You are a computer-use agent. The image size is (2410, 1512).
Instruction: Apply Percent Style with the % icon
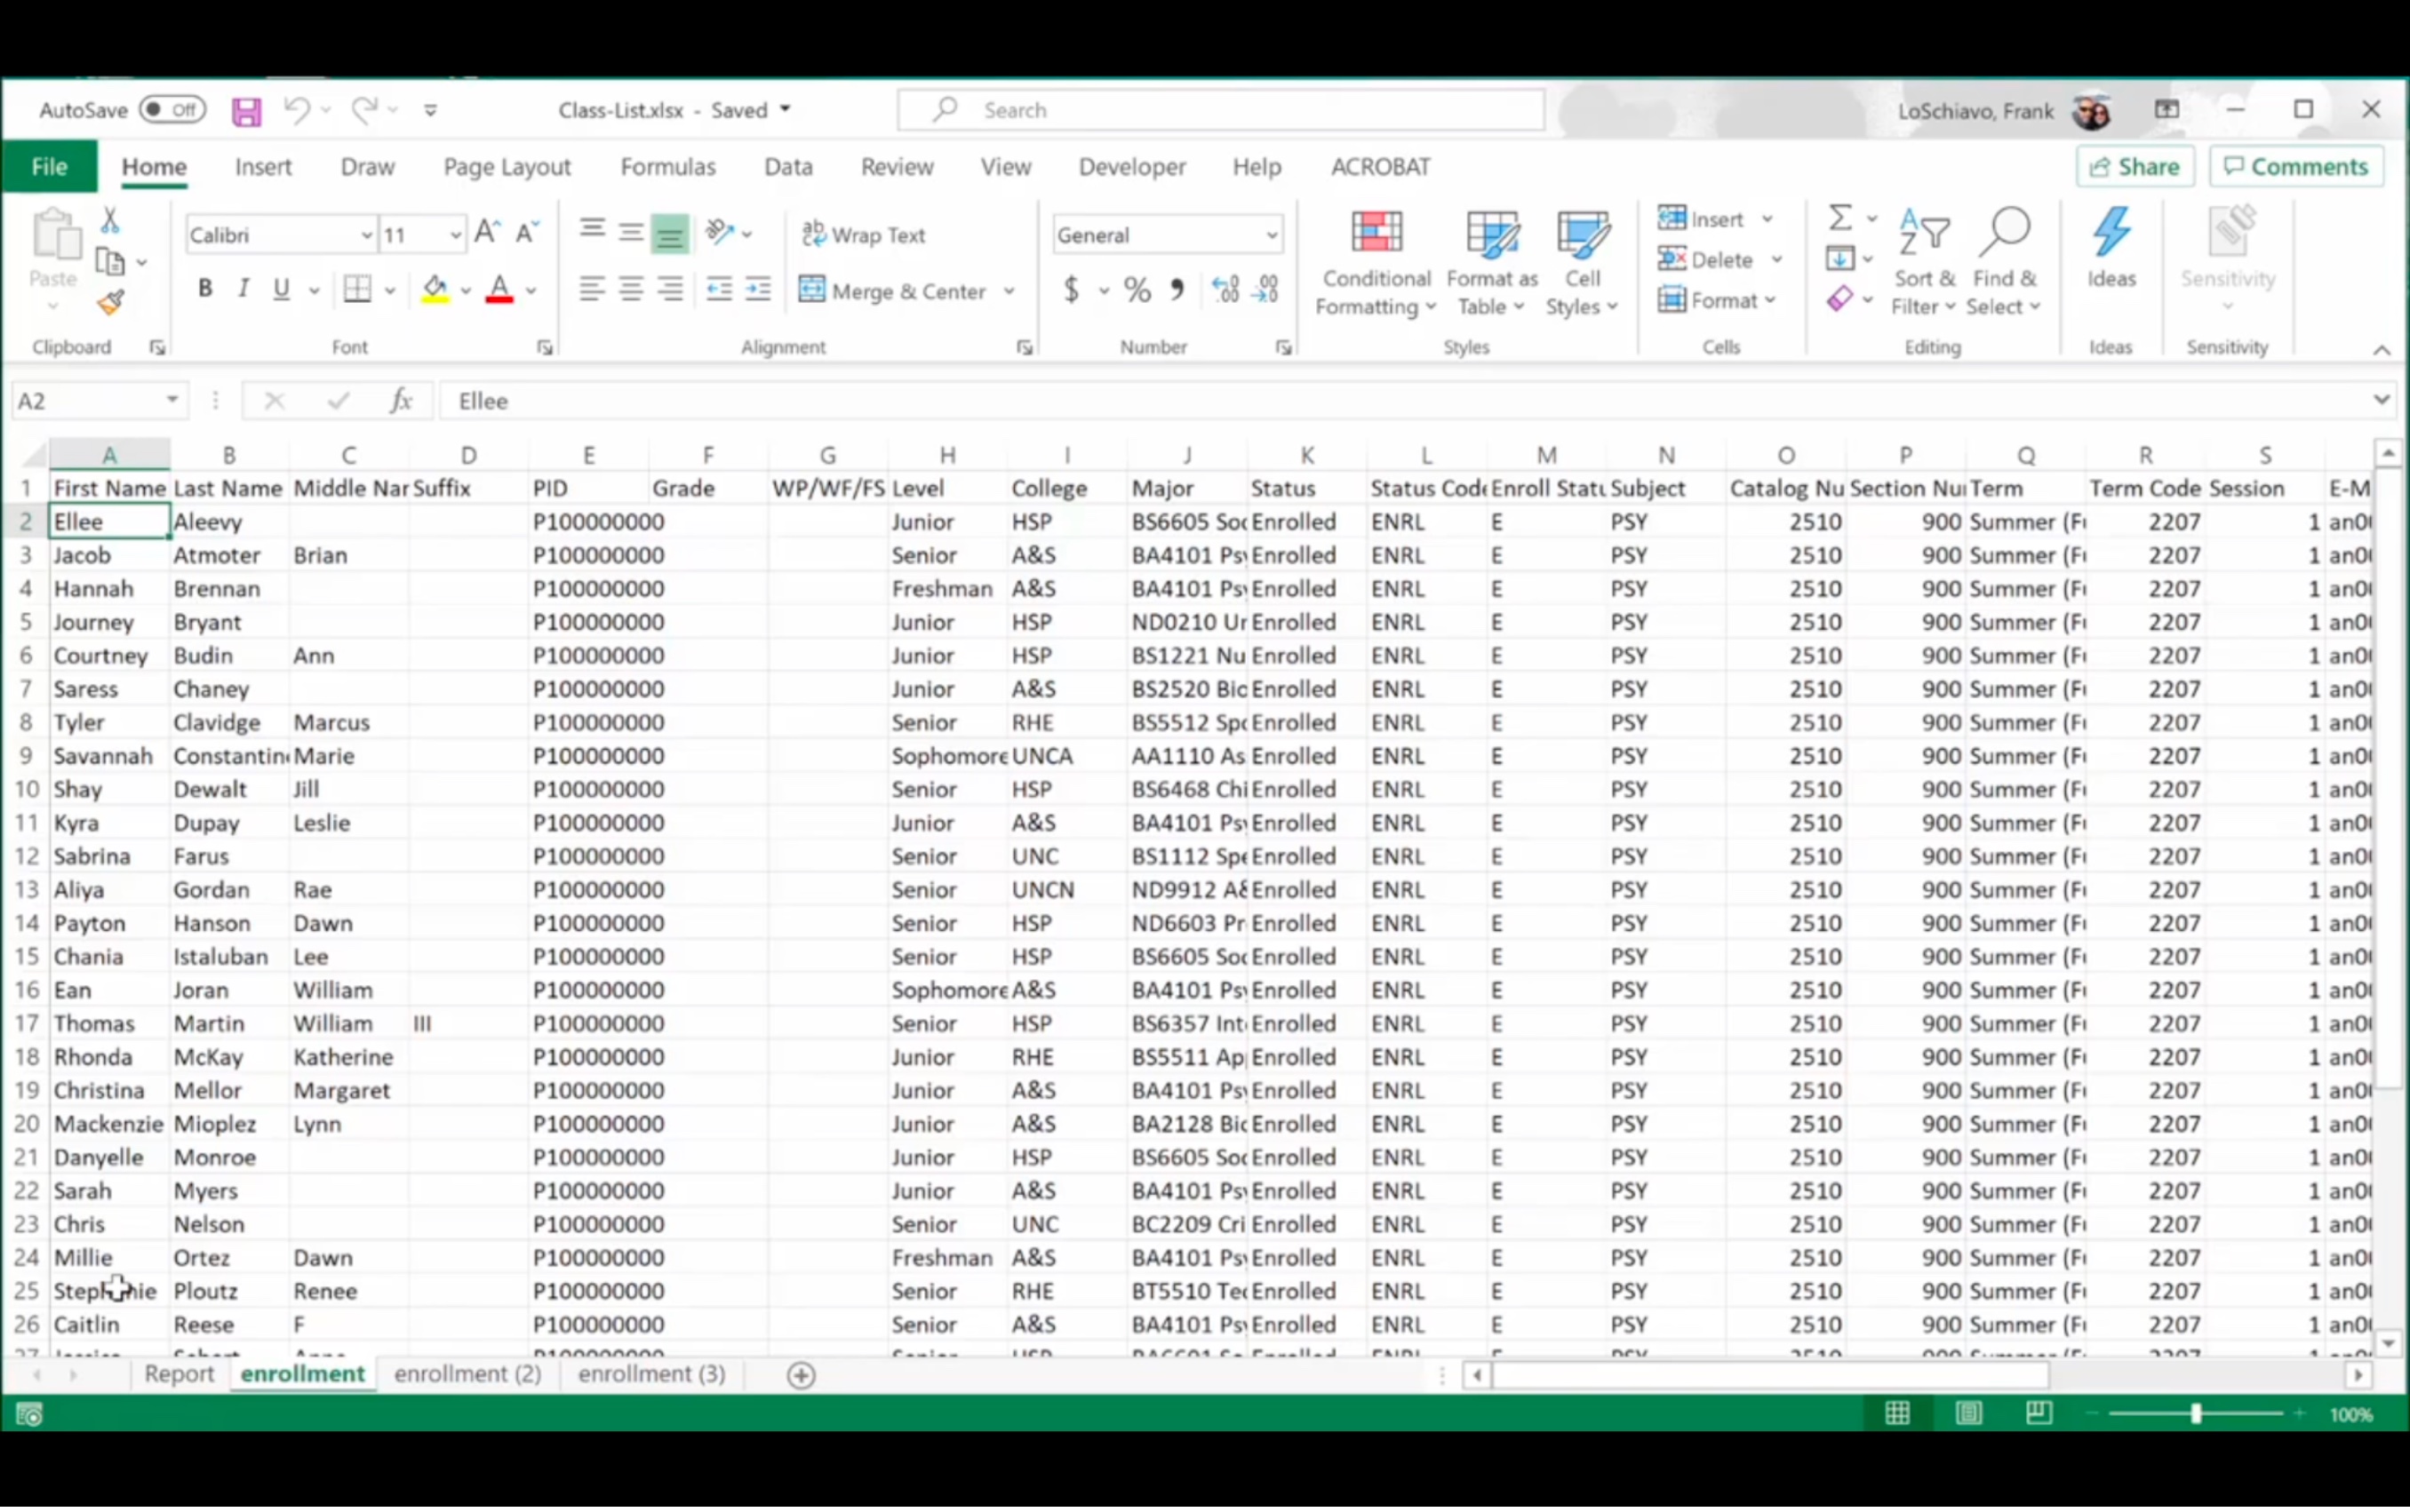(x=1137, y=290)
